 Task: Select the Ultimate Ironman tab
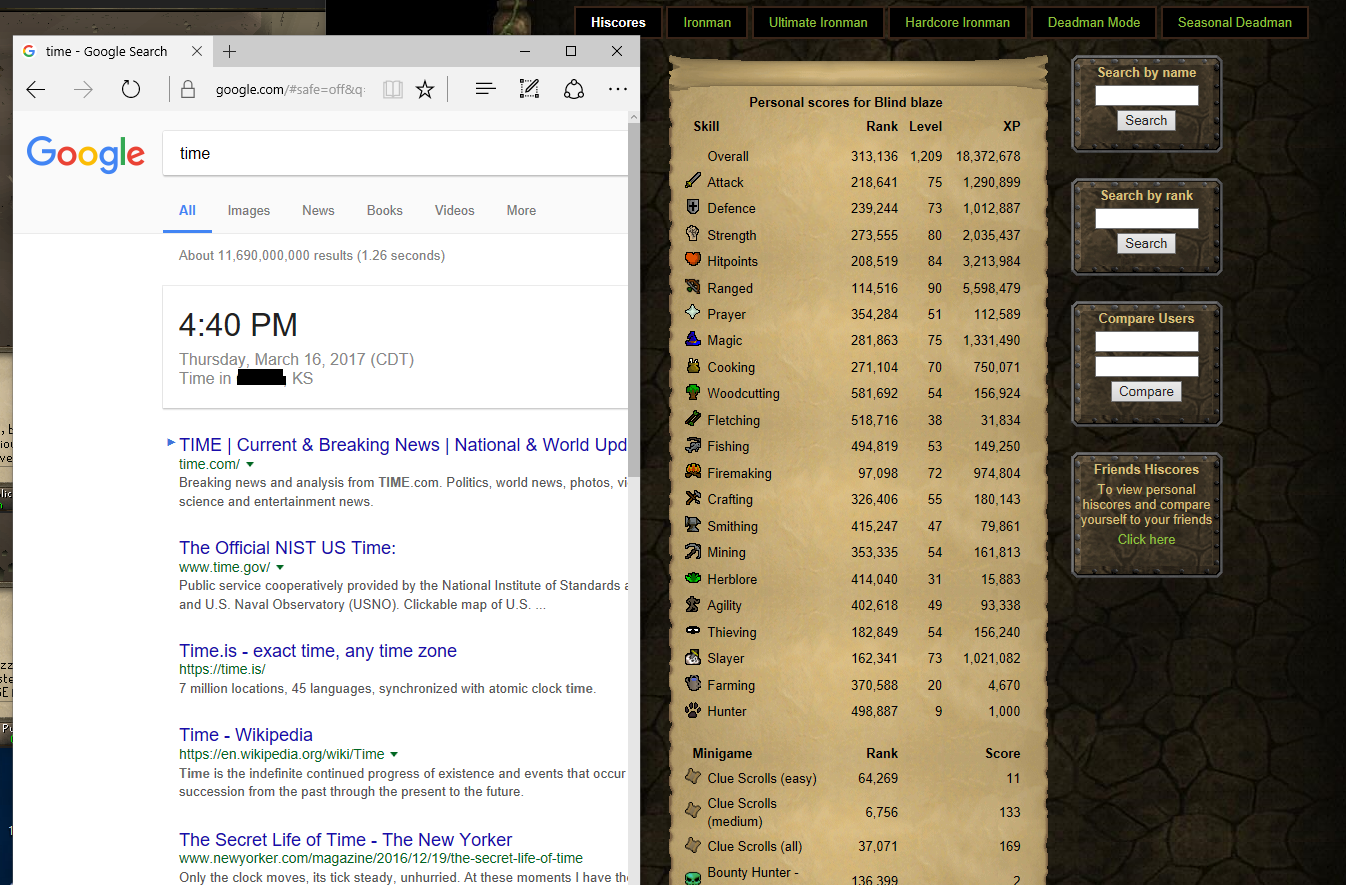pos(818,22)
